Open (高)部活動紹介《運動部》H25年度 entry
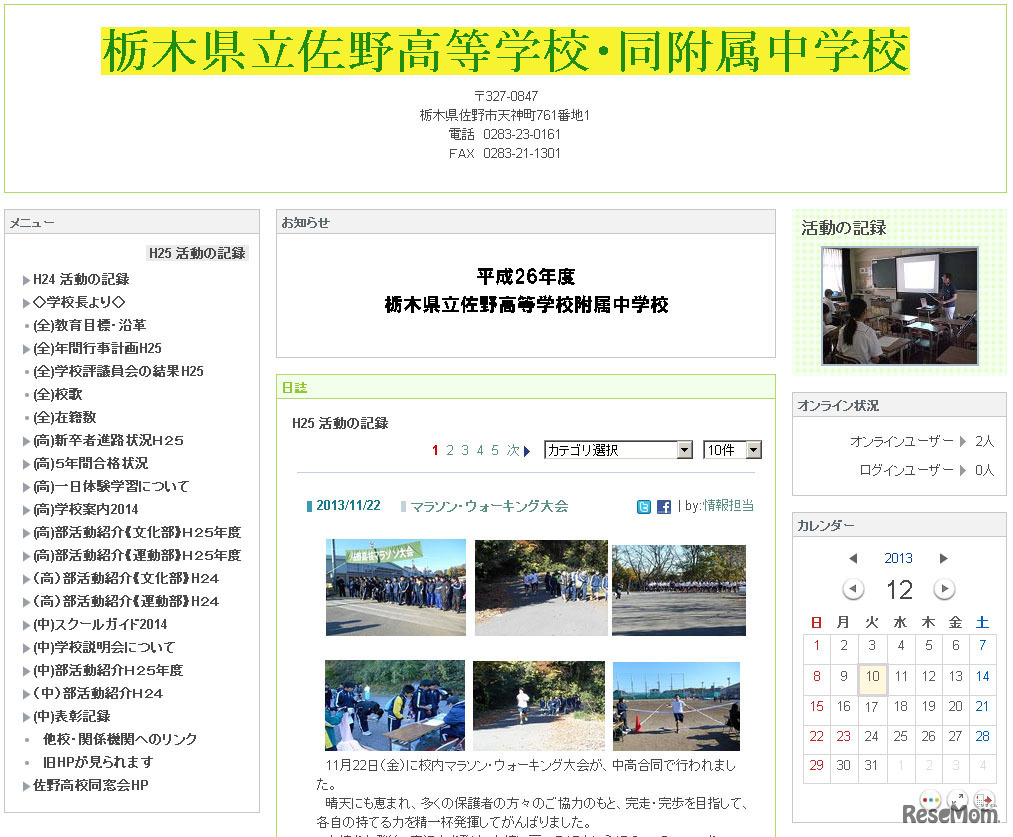 [x=137, y=555]
